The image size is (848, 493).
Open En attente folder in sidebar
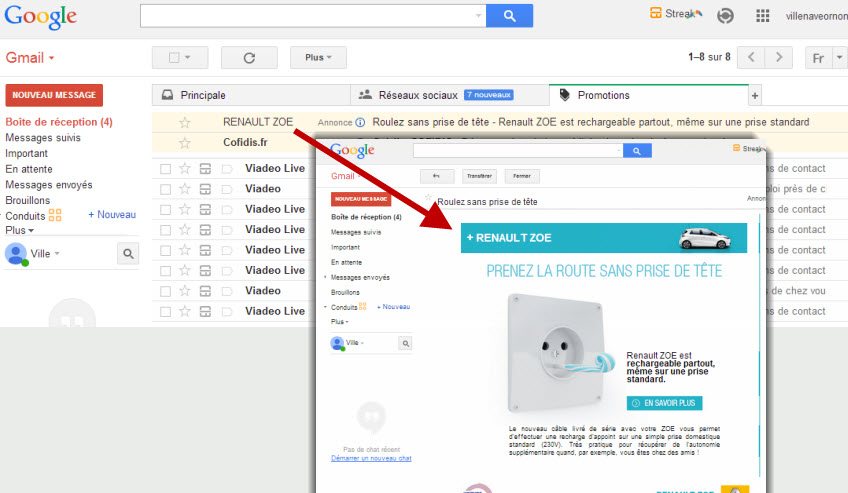pyautogui.click(x=29, y=169)
